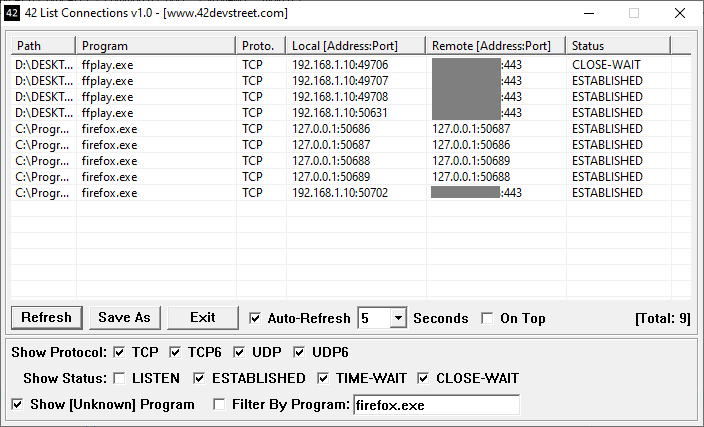
Task: Click the Refresh button
Action: coord(47,318)
